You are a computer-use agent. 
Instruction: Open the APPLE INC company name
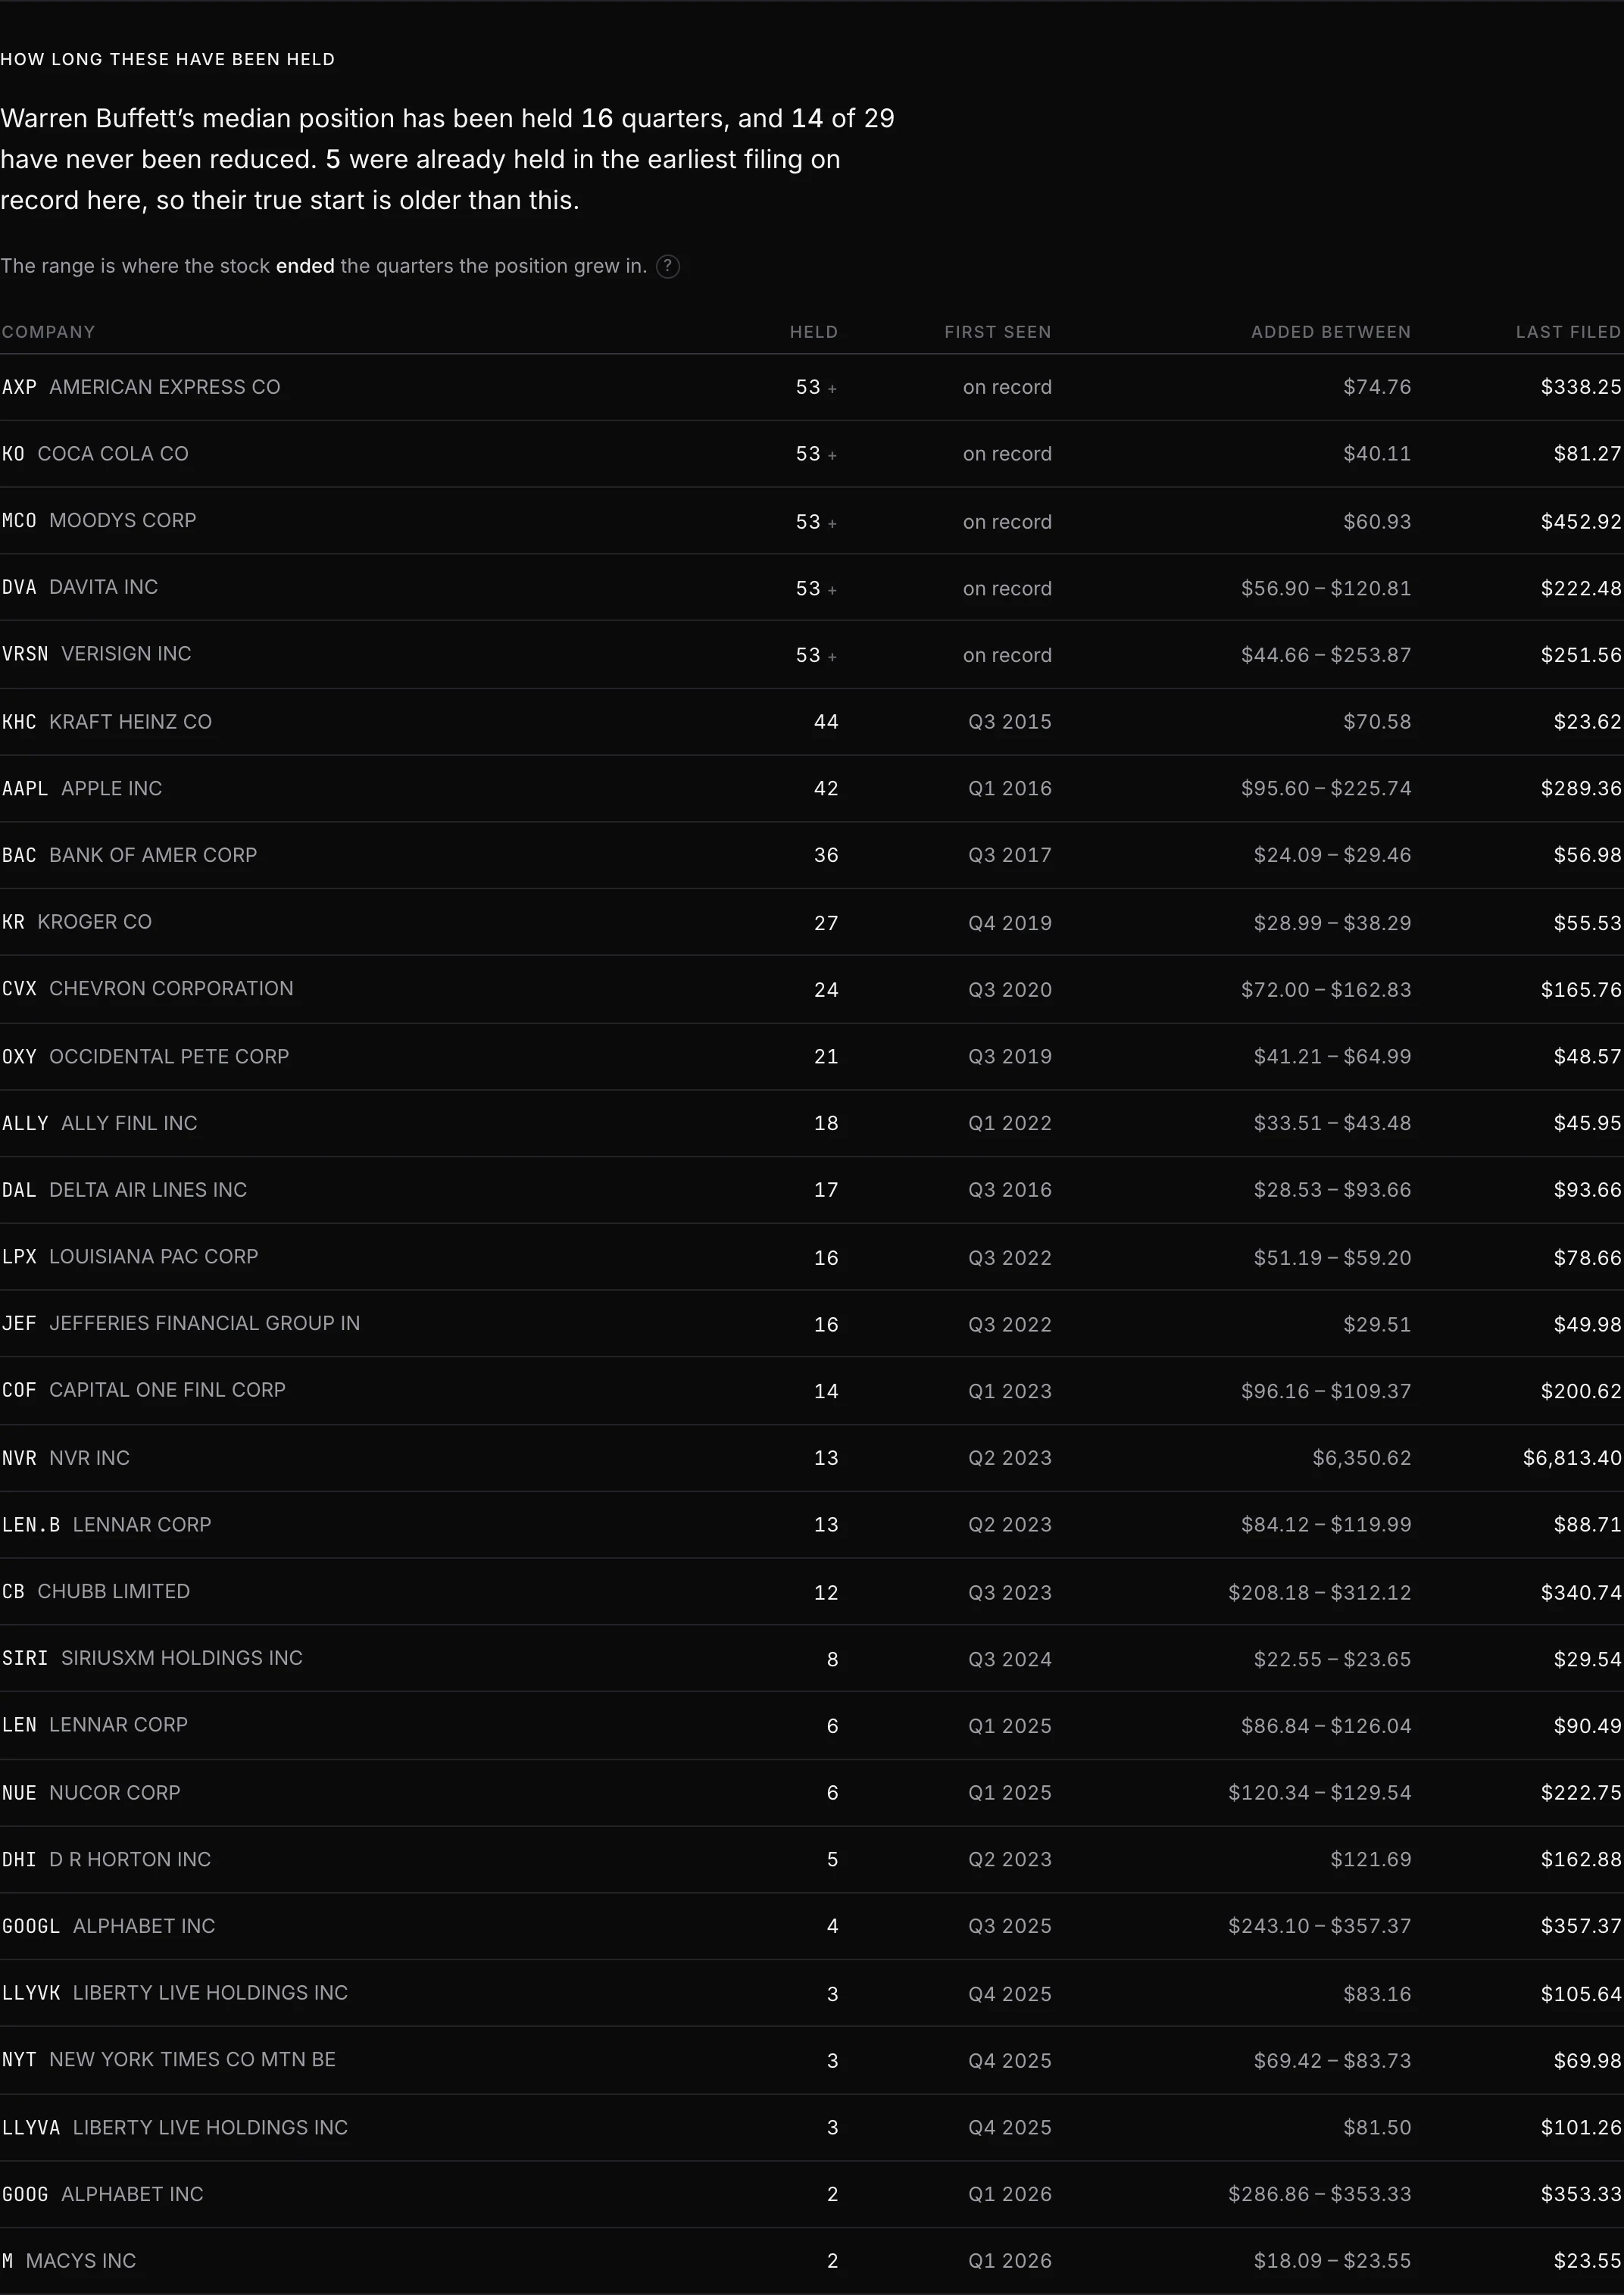point(112,789)
